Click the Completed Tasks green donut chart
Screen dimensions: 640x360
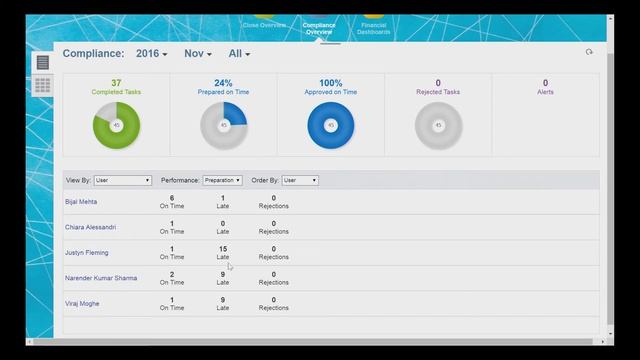[116, 125]
